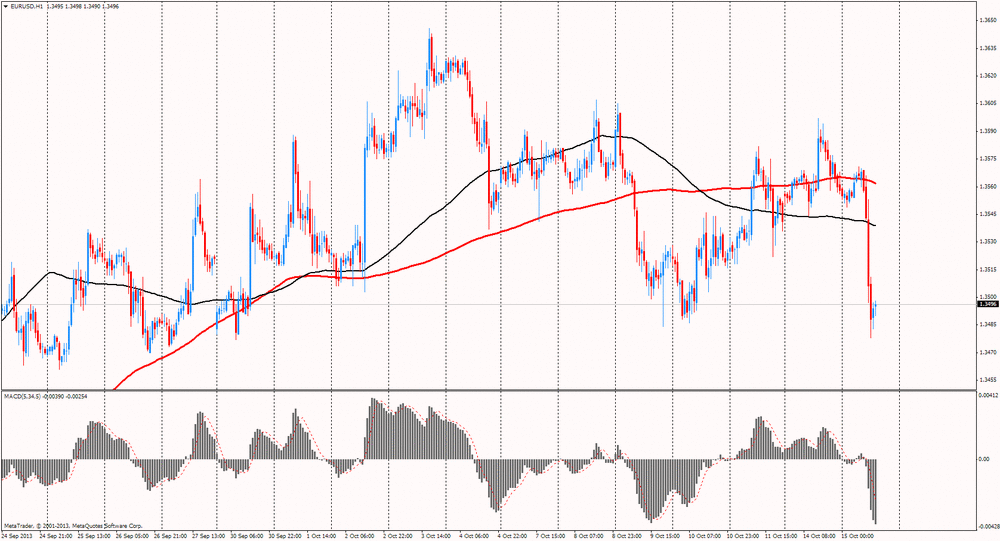1000x541 pixels.
Task: Click the 4 Oct 22:00 time label
Action: point(513,536)
